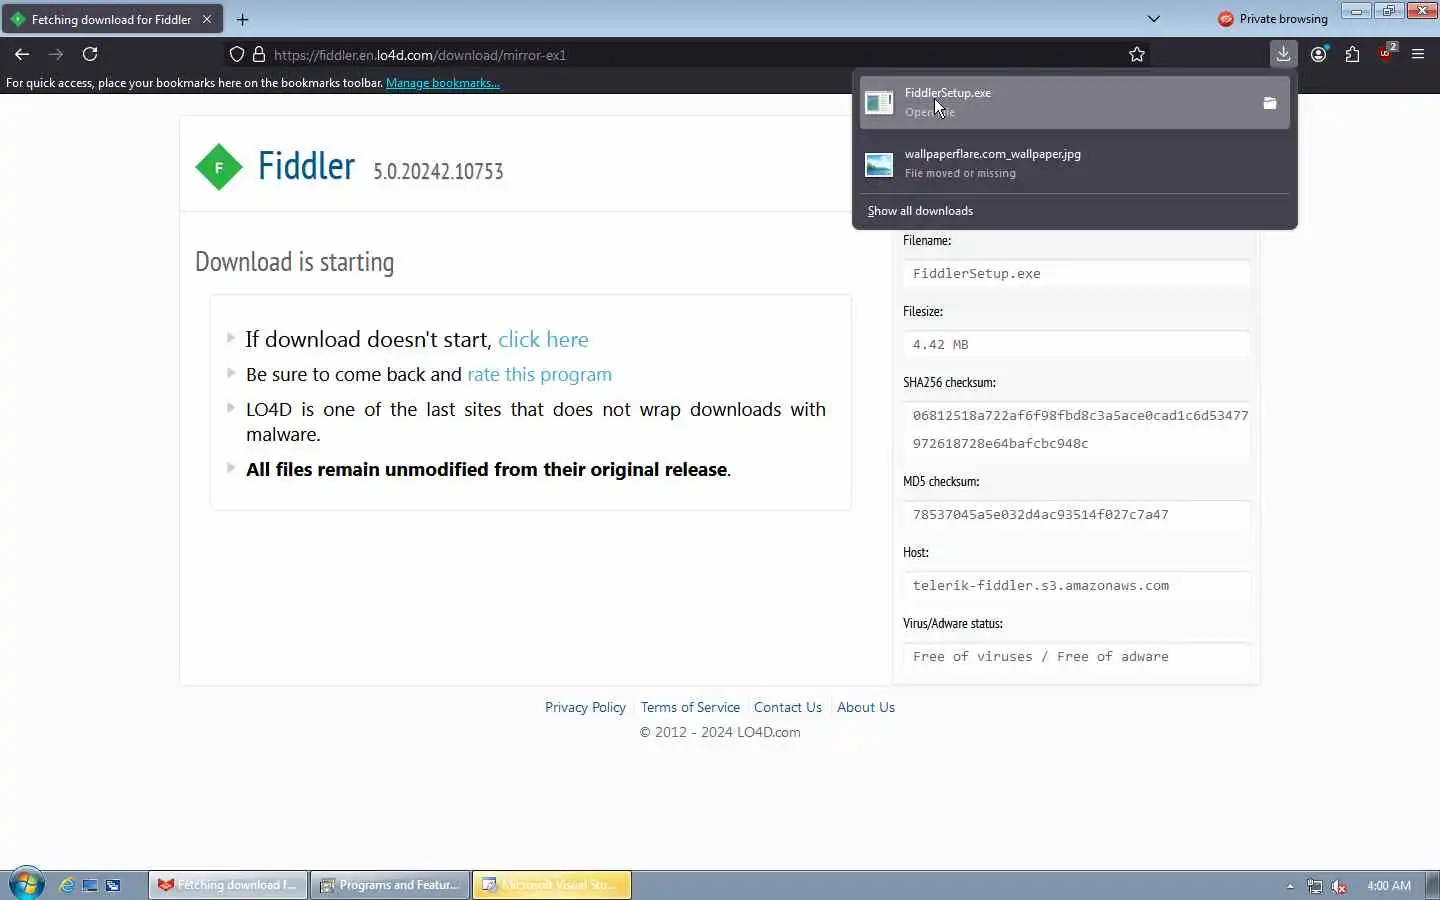The height and width of the screenshot is (900, 1440).
Task: Click the 'click here' download link
Action: coord(543,339)
